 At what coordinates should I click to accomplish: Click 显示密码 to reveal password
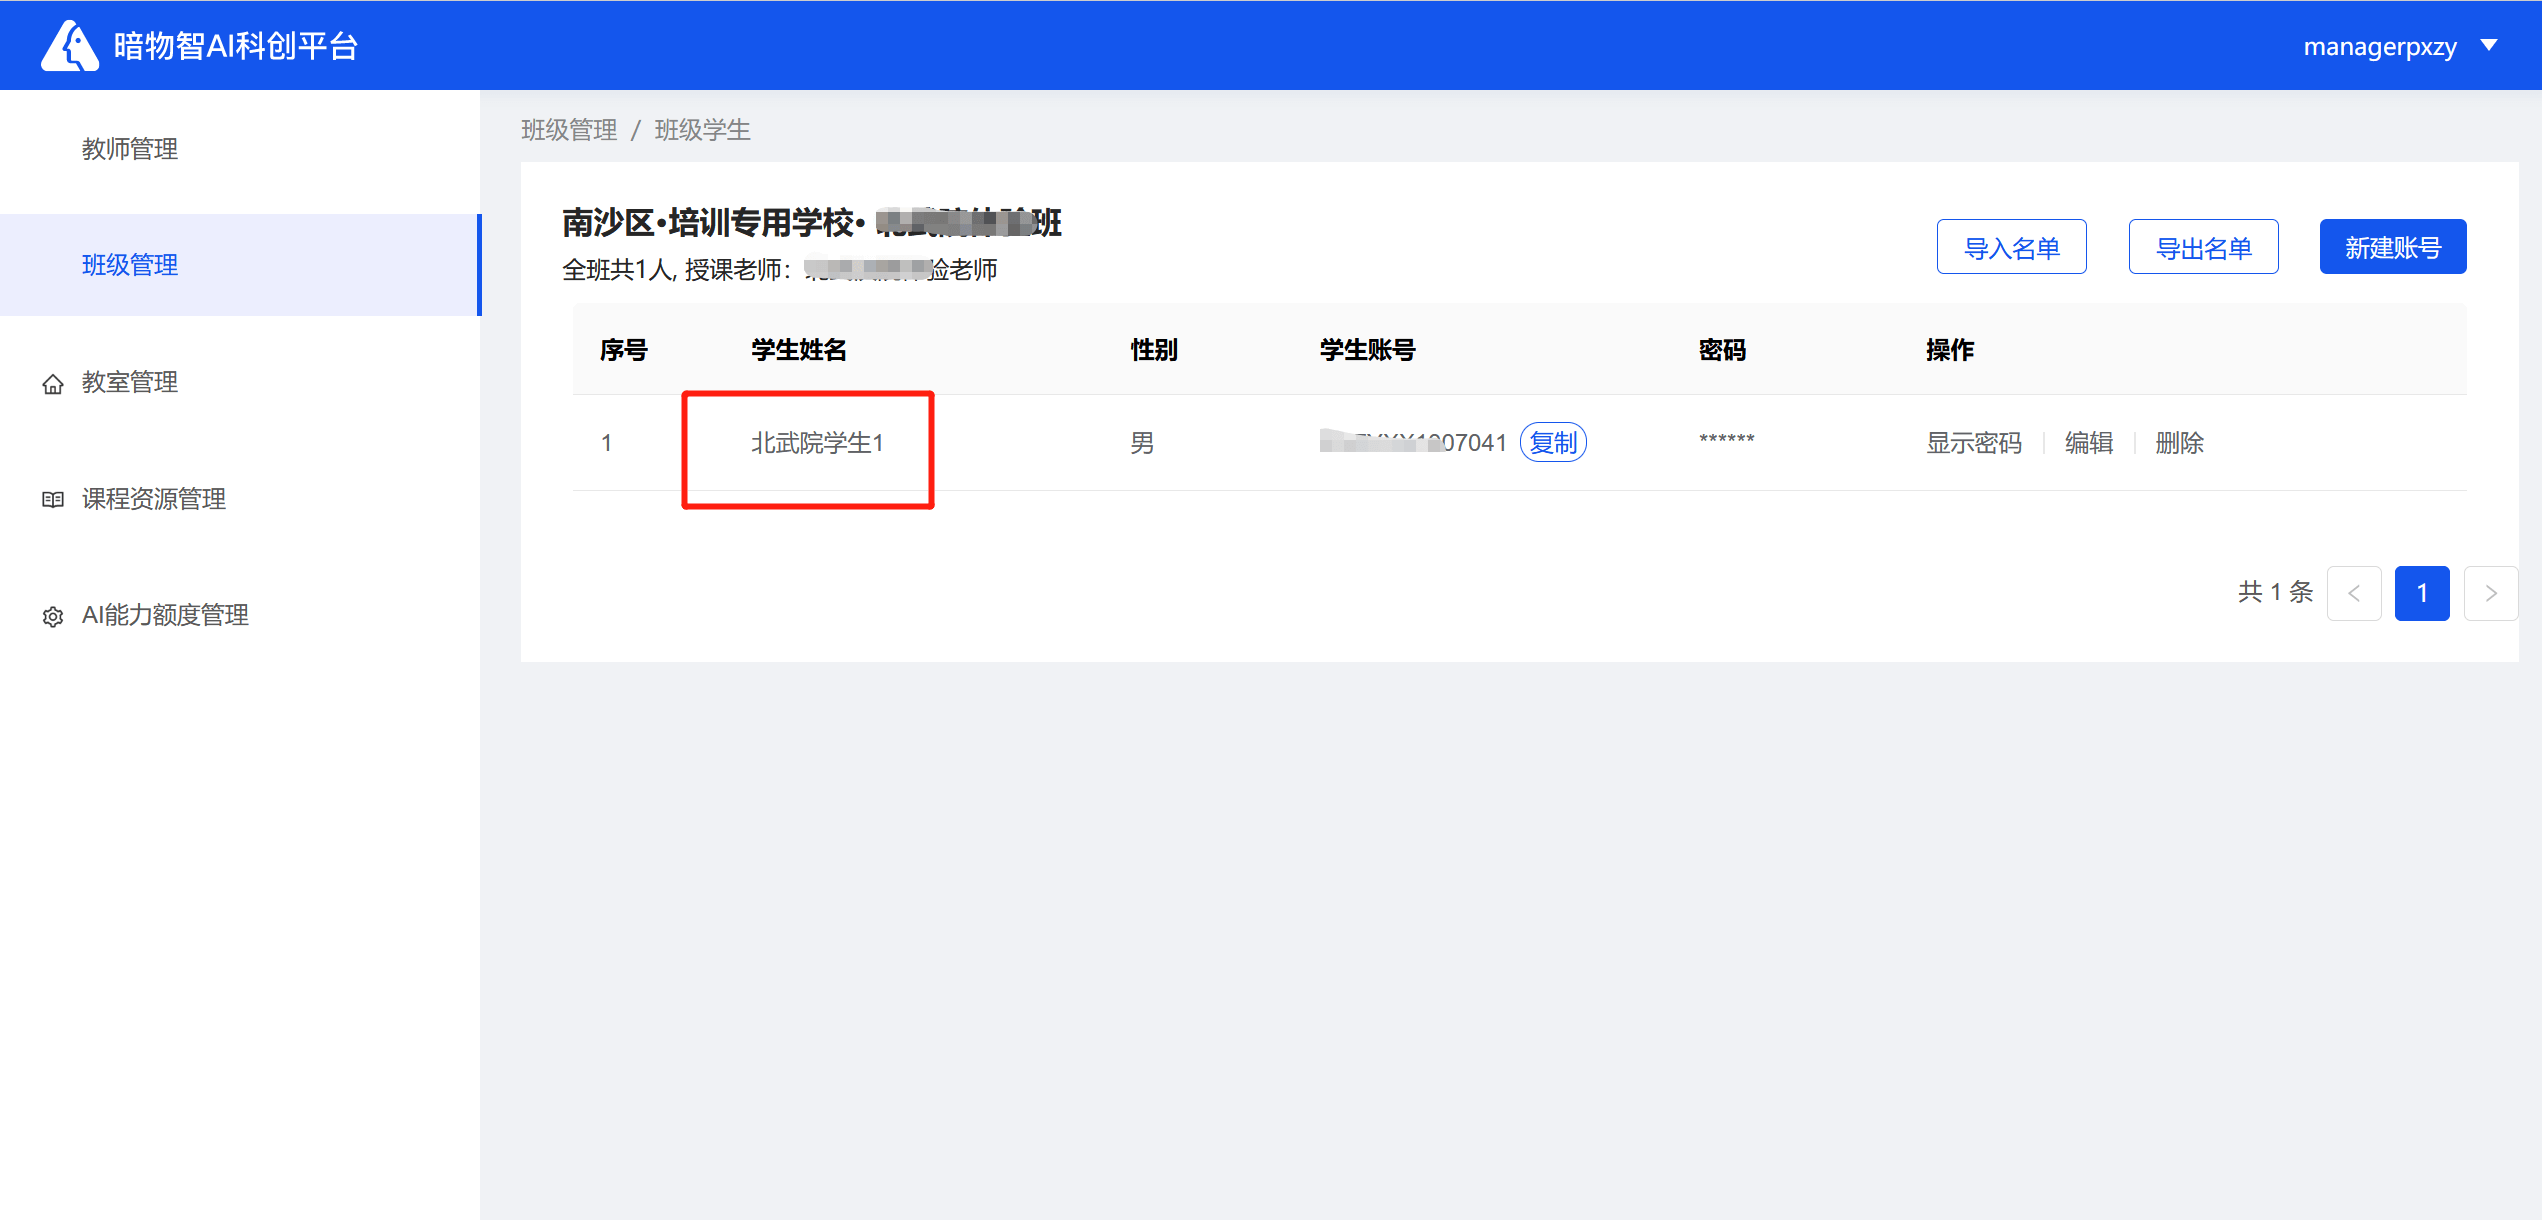[1974, 443]
